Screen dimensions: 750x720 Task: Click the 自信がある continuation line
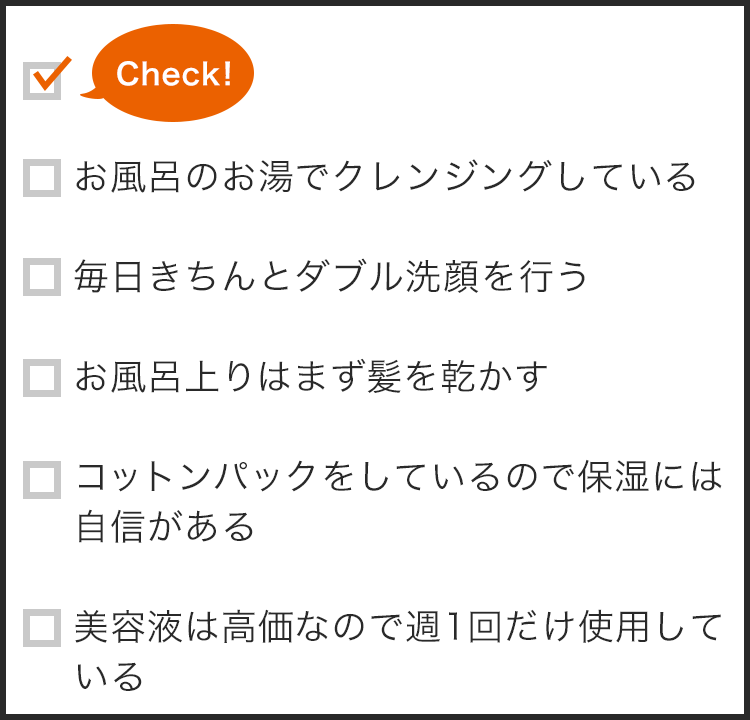(x=165, y=526)
